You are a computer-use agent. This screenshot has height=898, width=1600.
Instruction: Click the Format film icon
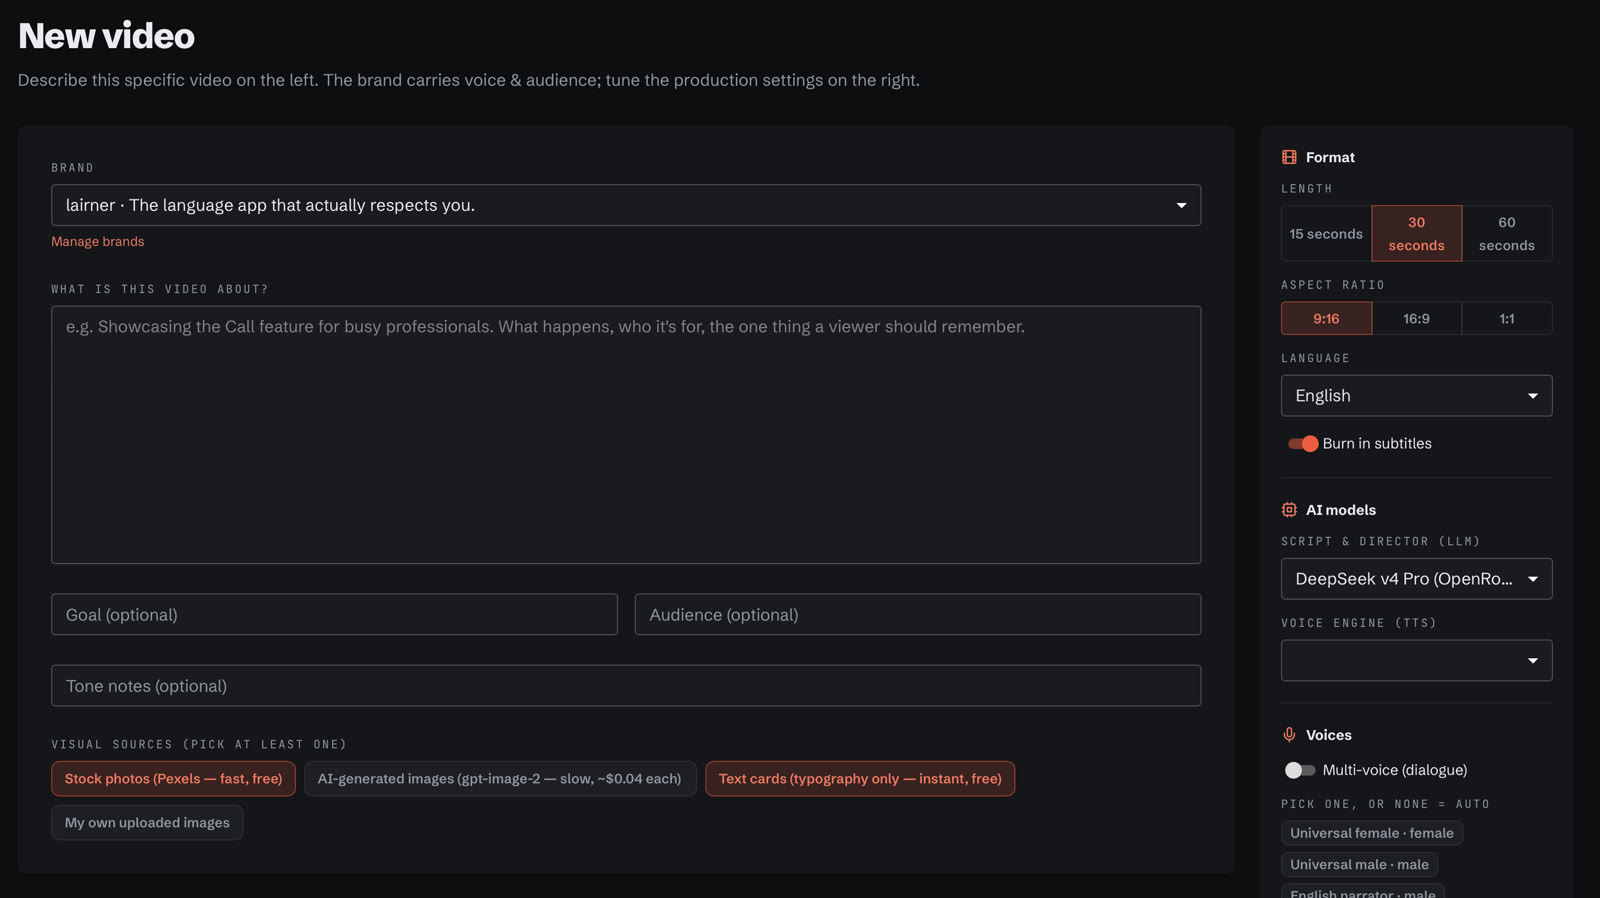click(x=1289, y=157)
